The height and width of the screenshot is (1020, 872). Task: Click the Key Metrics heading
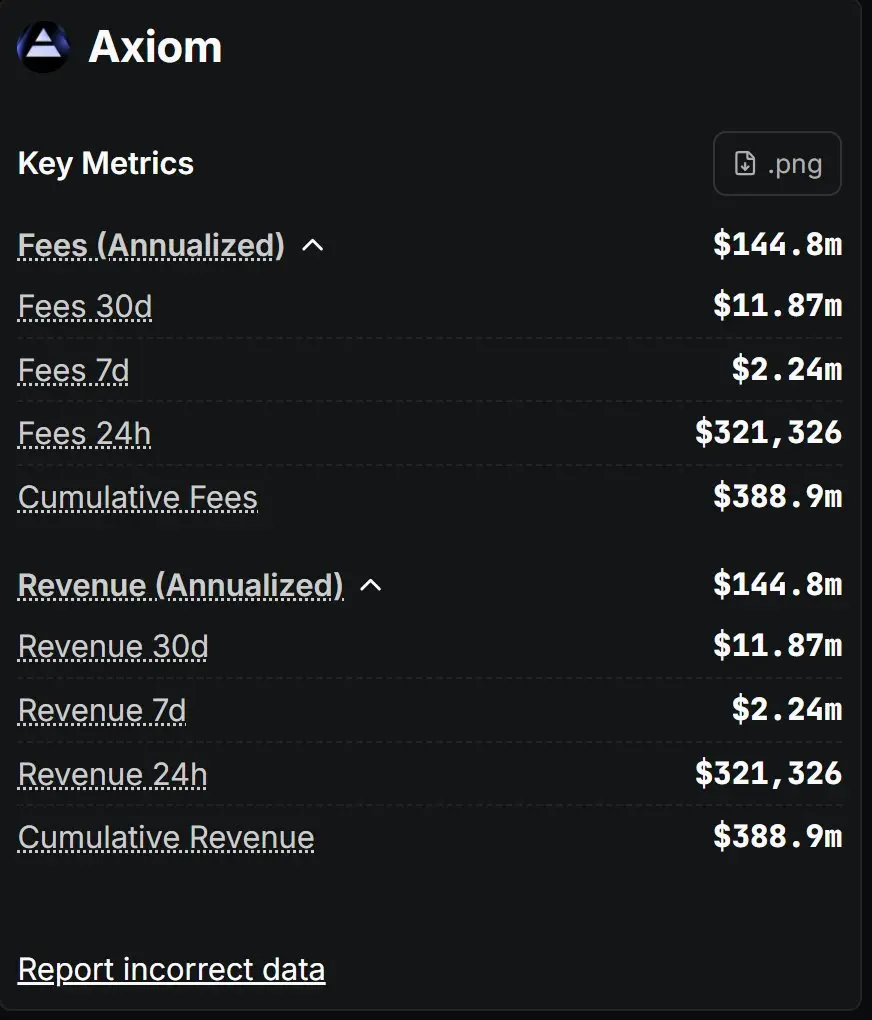click(x=106, y=163)
